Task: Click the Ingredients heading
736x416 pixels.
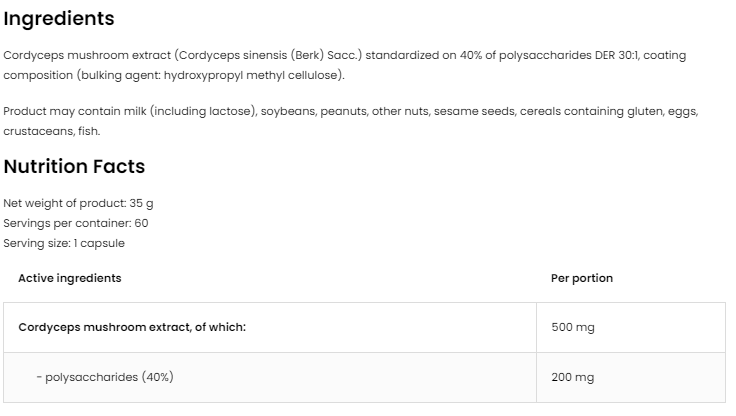Action: [59, 18]
